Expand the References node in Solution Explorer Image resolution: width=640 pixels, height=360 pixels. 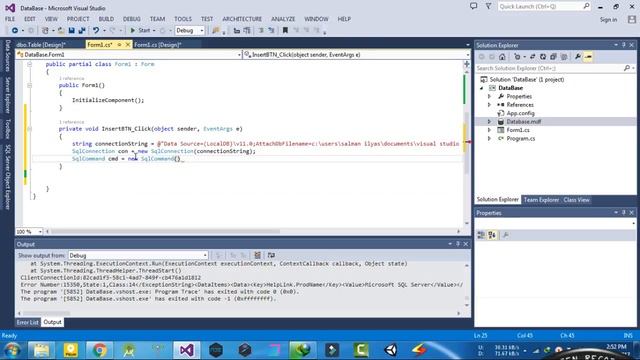click(x=489, y=105)
